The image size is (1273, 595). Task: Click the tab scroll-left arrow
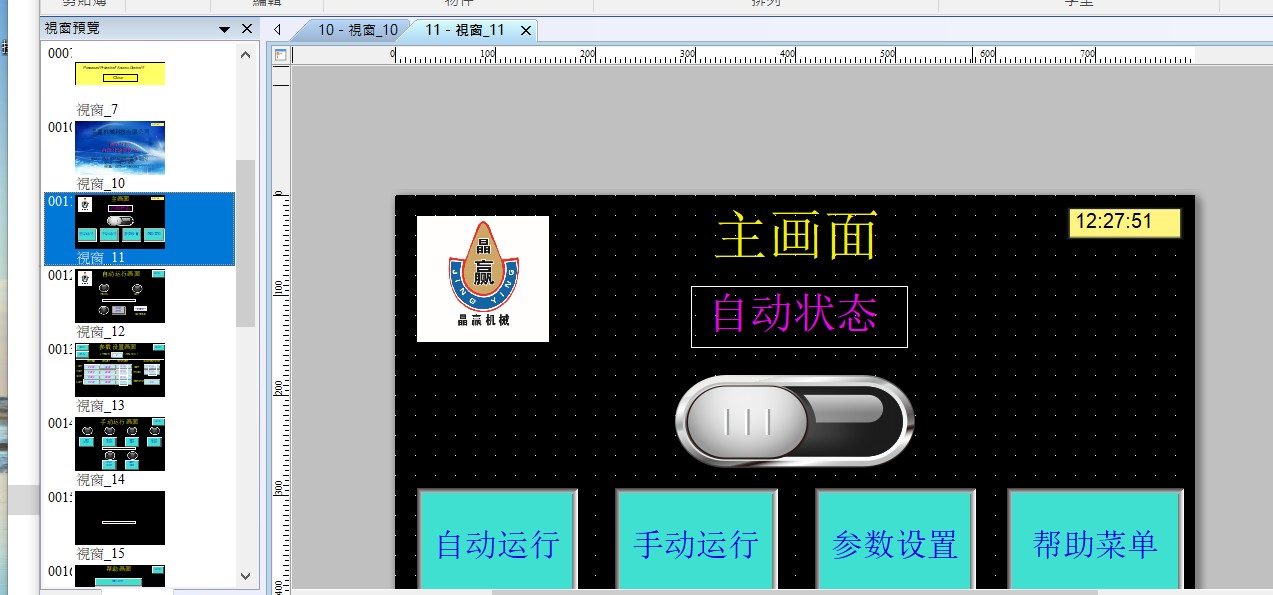(x=277, y=30)
